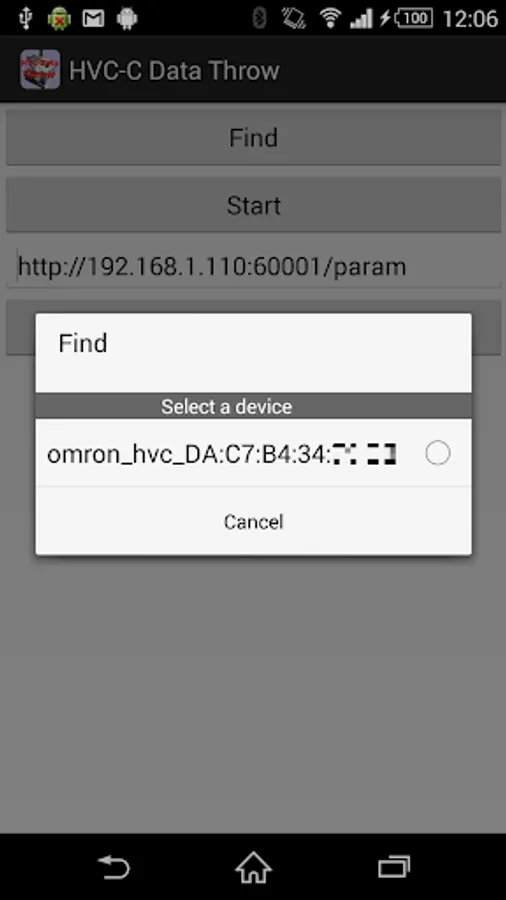506x900 pixels.
Task: Tap the cellular signal strength icon
Action: click(361, 18)
